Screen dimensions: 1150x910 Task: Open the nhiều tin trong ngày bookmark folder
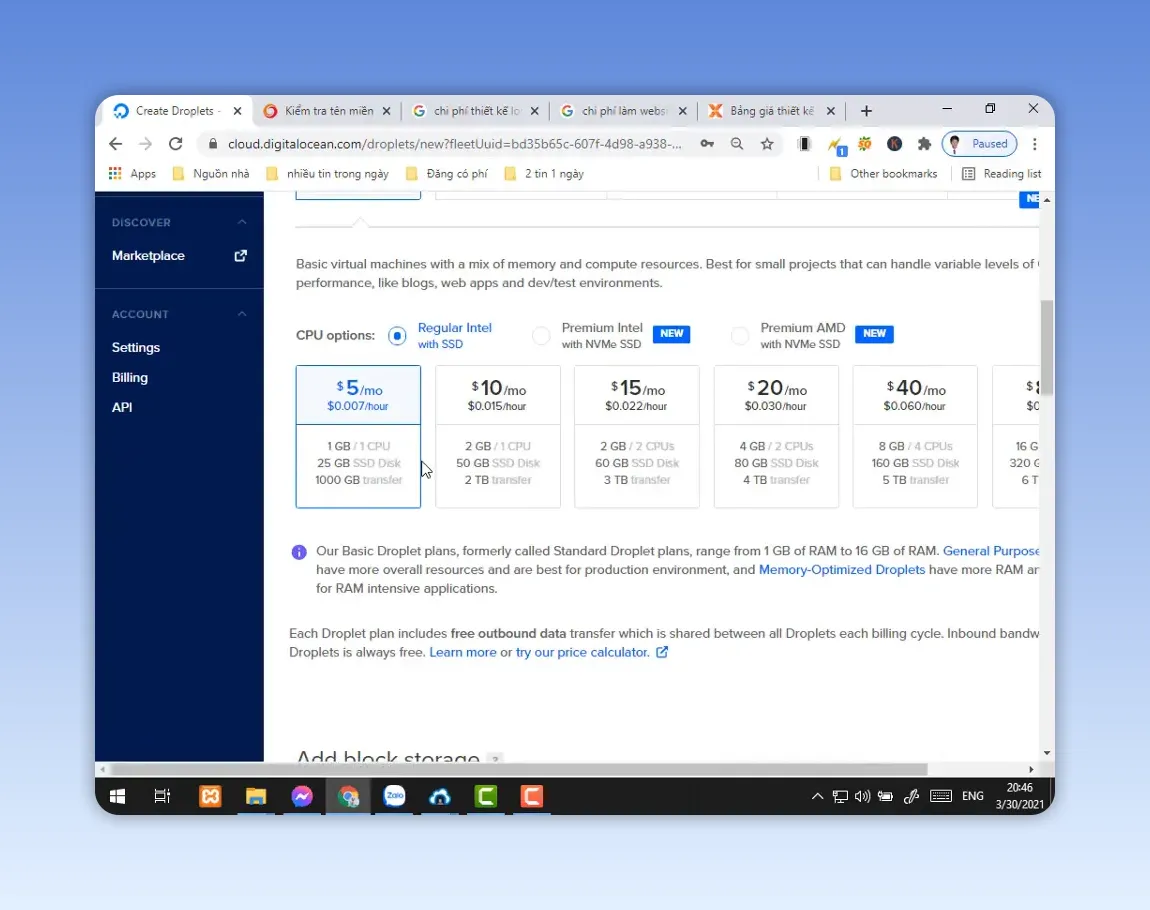point(327,174)
